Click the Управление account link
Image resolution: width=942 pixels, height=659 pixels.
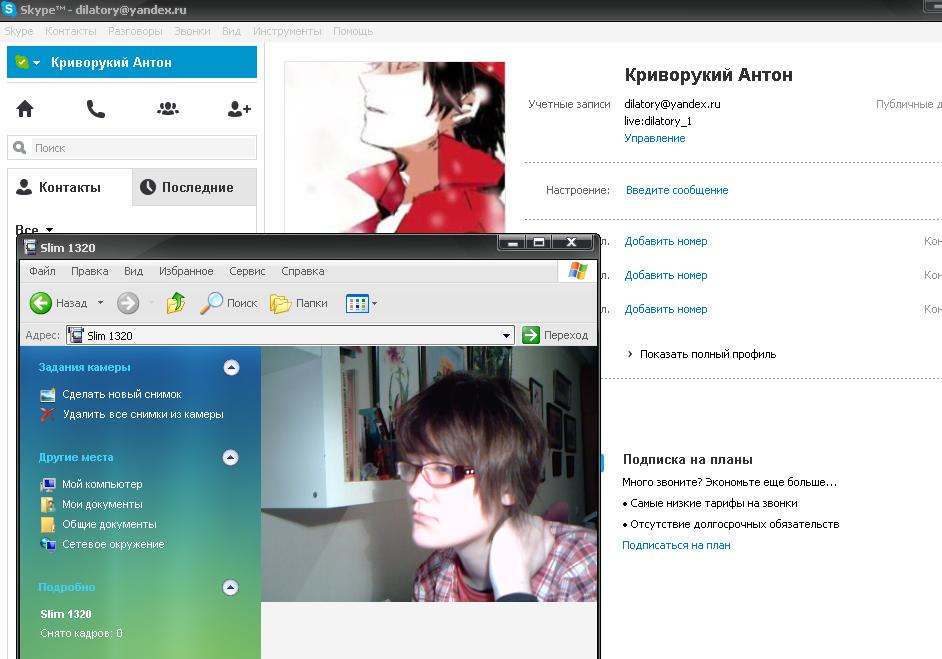(655, 138)
